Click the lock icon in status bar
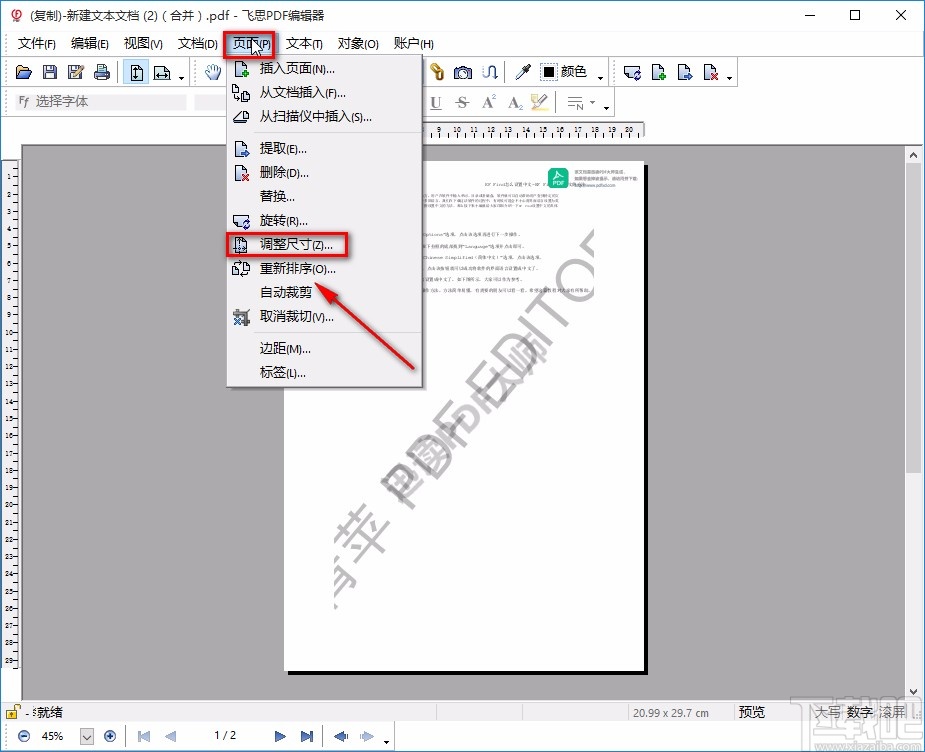Screen dimensions: 925x752 pyautogui.click(x=12, y=712)
